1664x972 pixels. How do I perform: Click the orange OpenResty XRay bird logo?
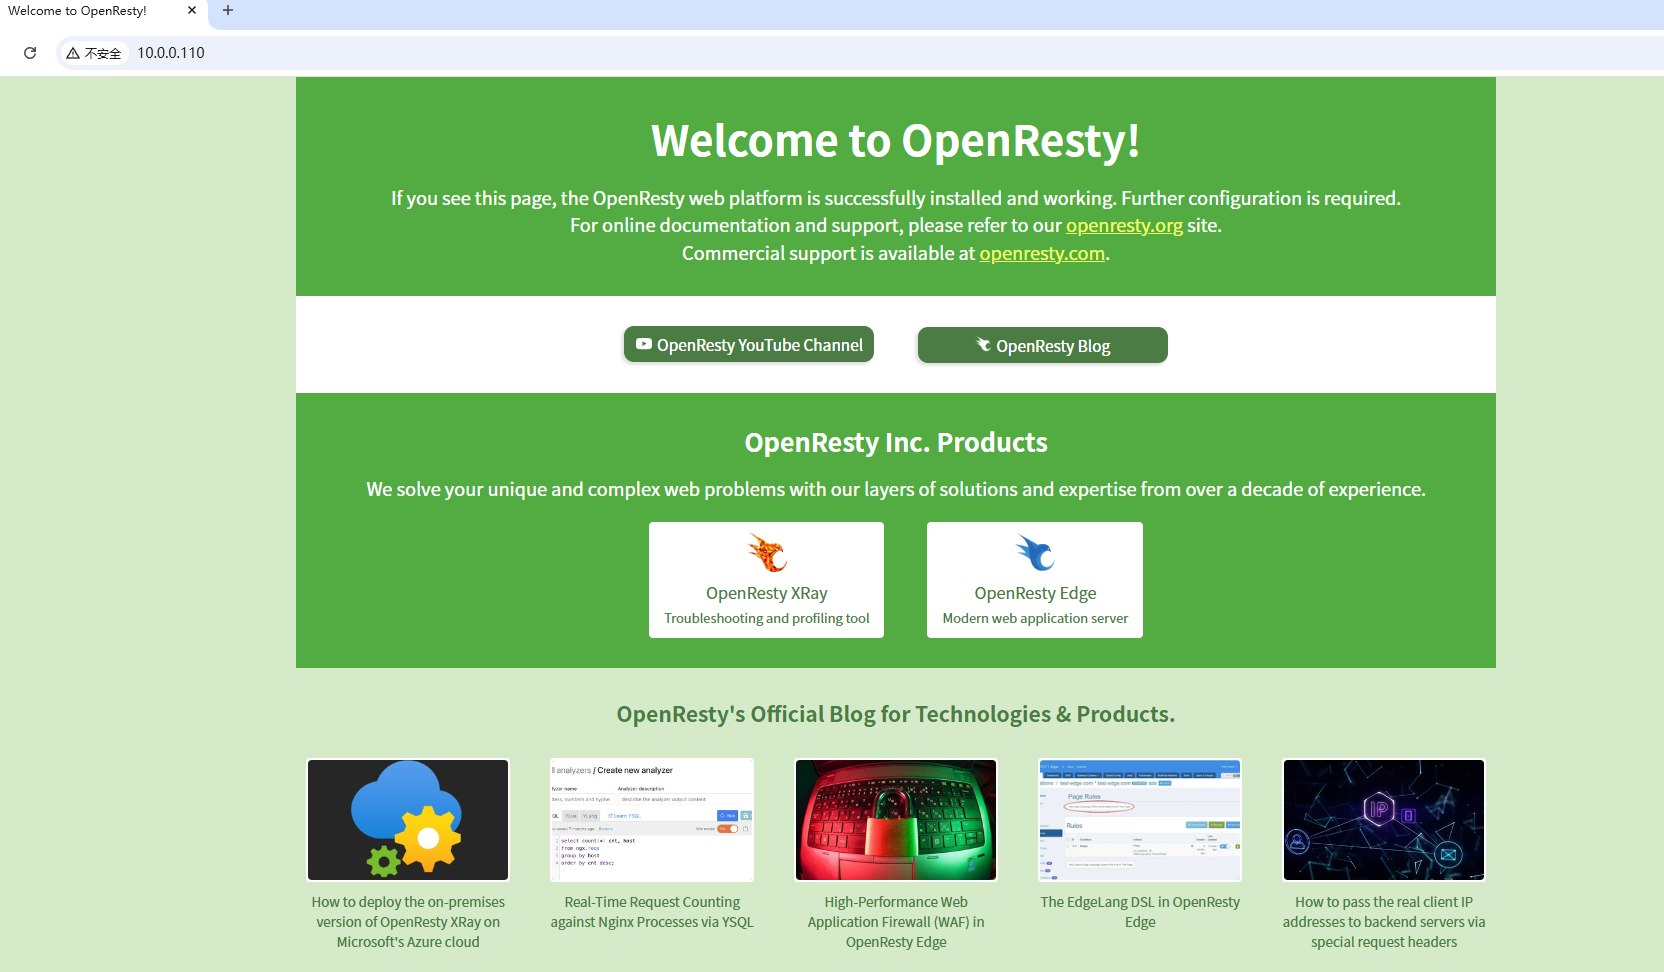767,553
